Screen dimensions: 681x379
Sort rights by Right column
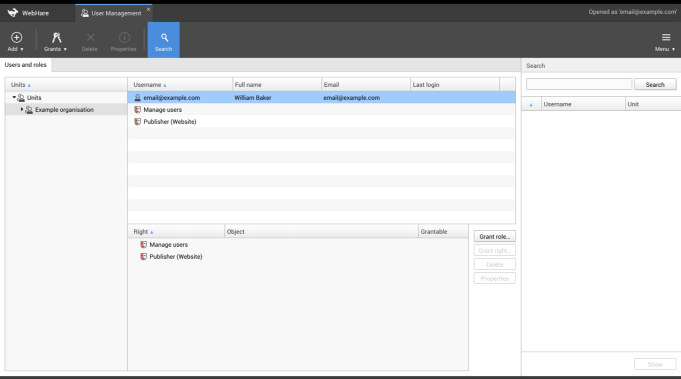176,231
